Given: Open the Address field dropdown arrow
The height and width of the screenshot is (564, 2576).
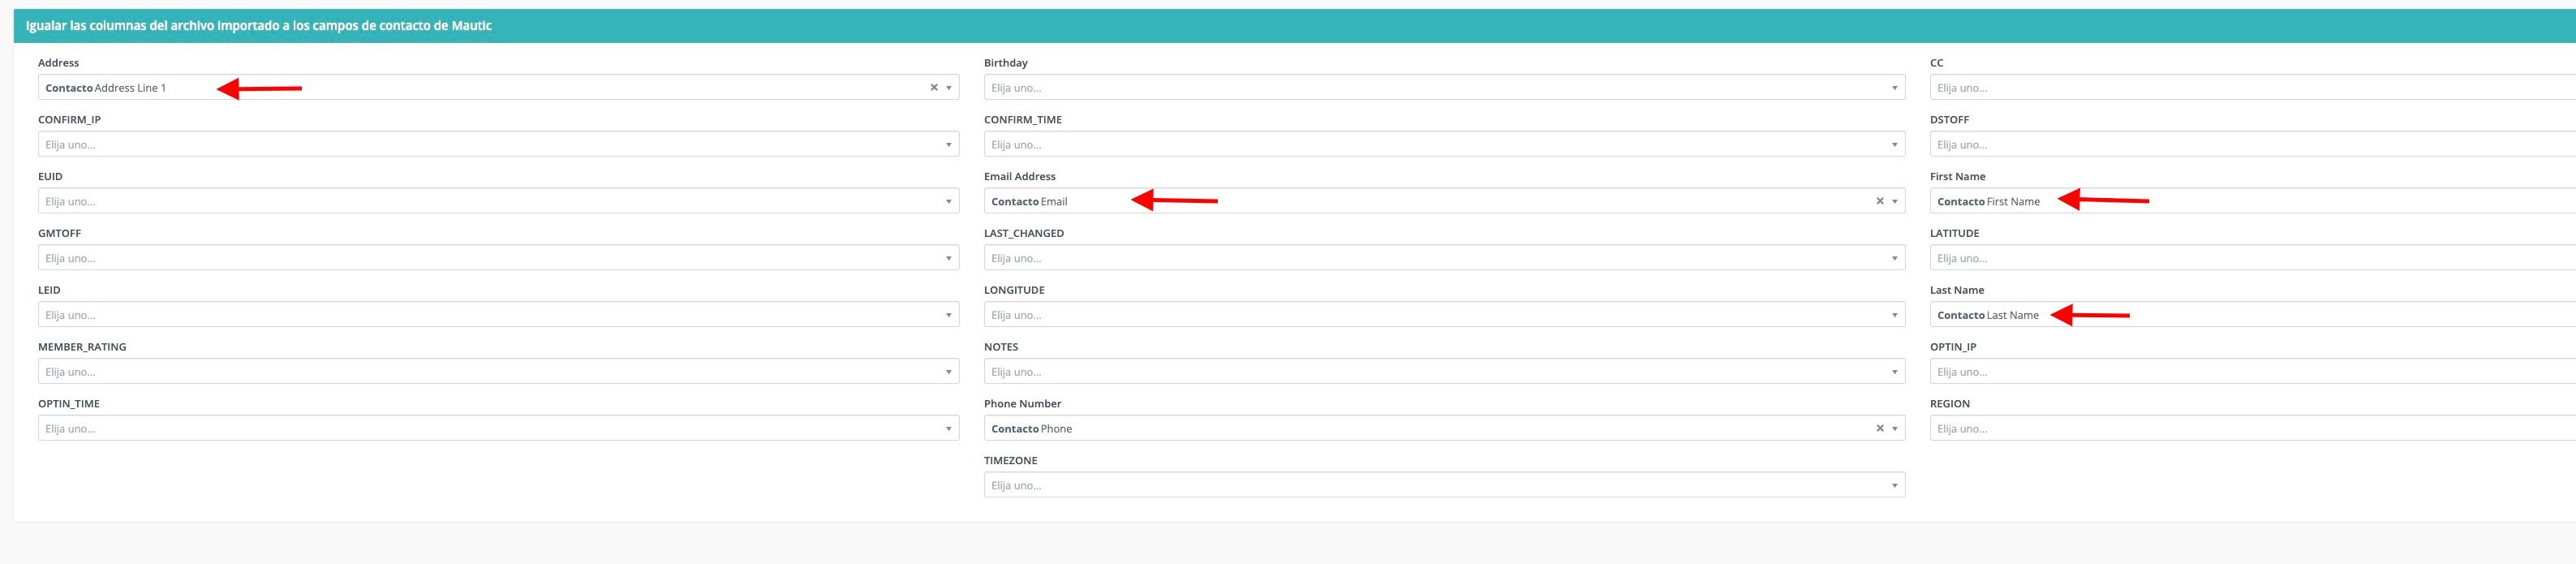Looking at the screenshot, I should point(949,88).
